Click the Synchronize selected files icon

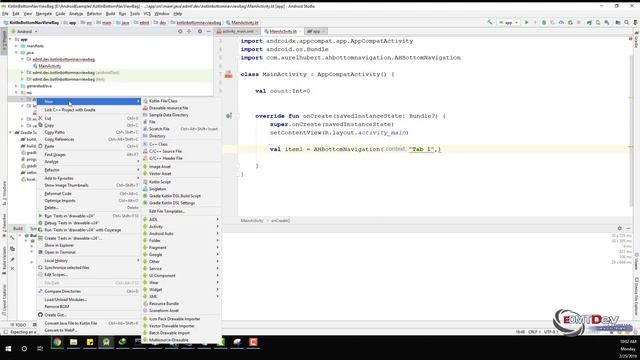(x=40, y=267)
